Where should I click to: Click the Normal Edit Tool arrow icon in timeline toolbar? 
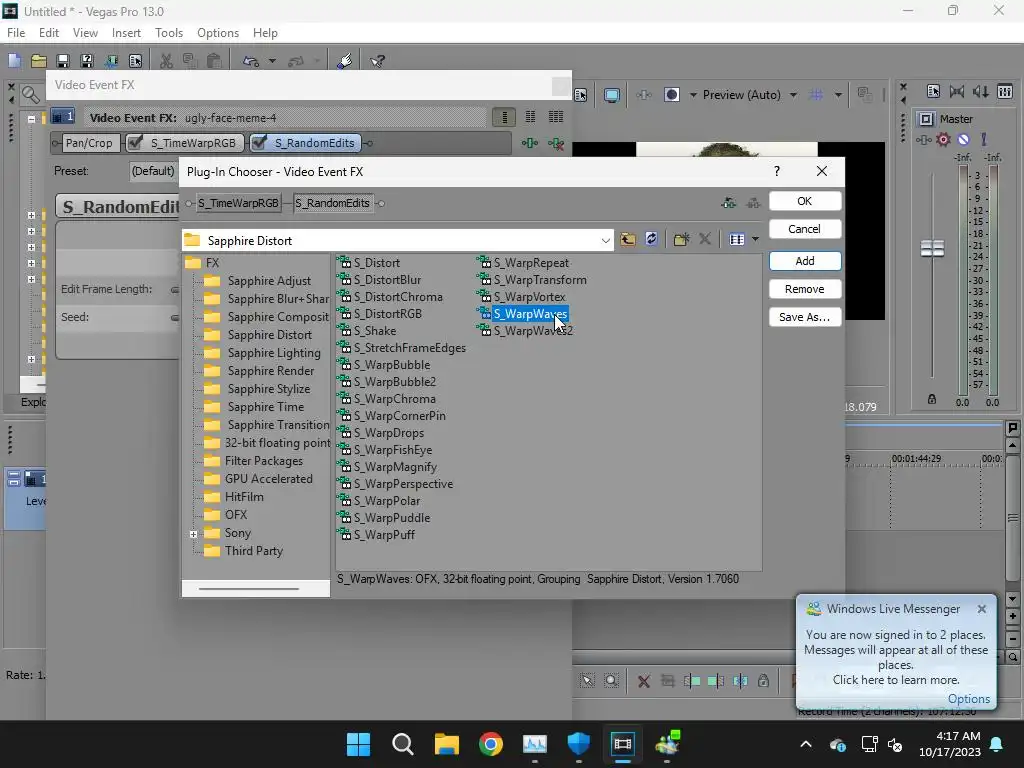(587, 681)
